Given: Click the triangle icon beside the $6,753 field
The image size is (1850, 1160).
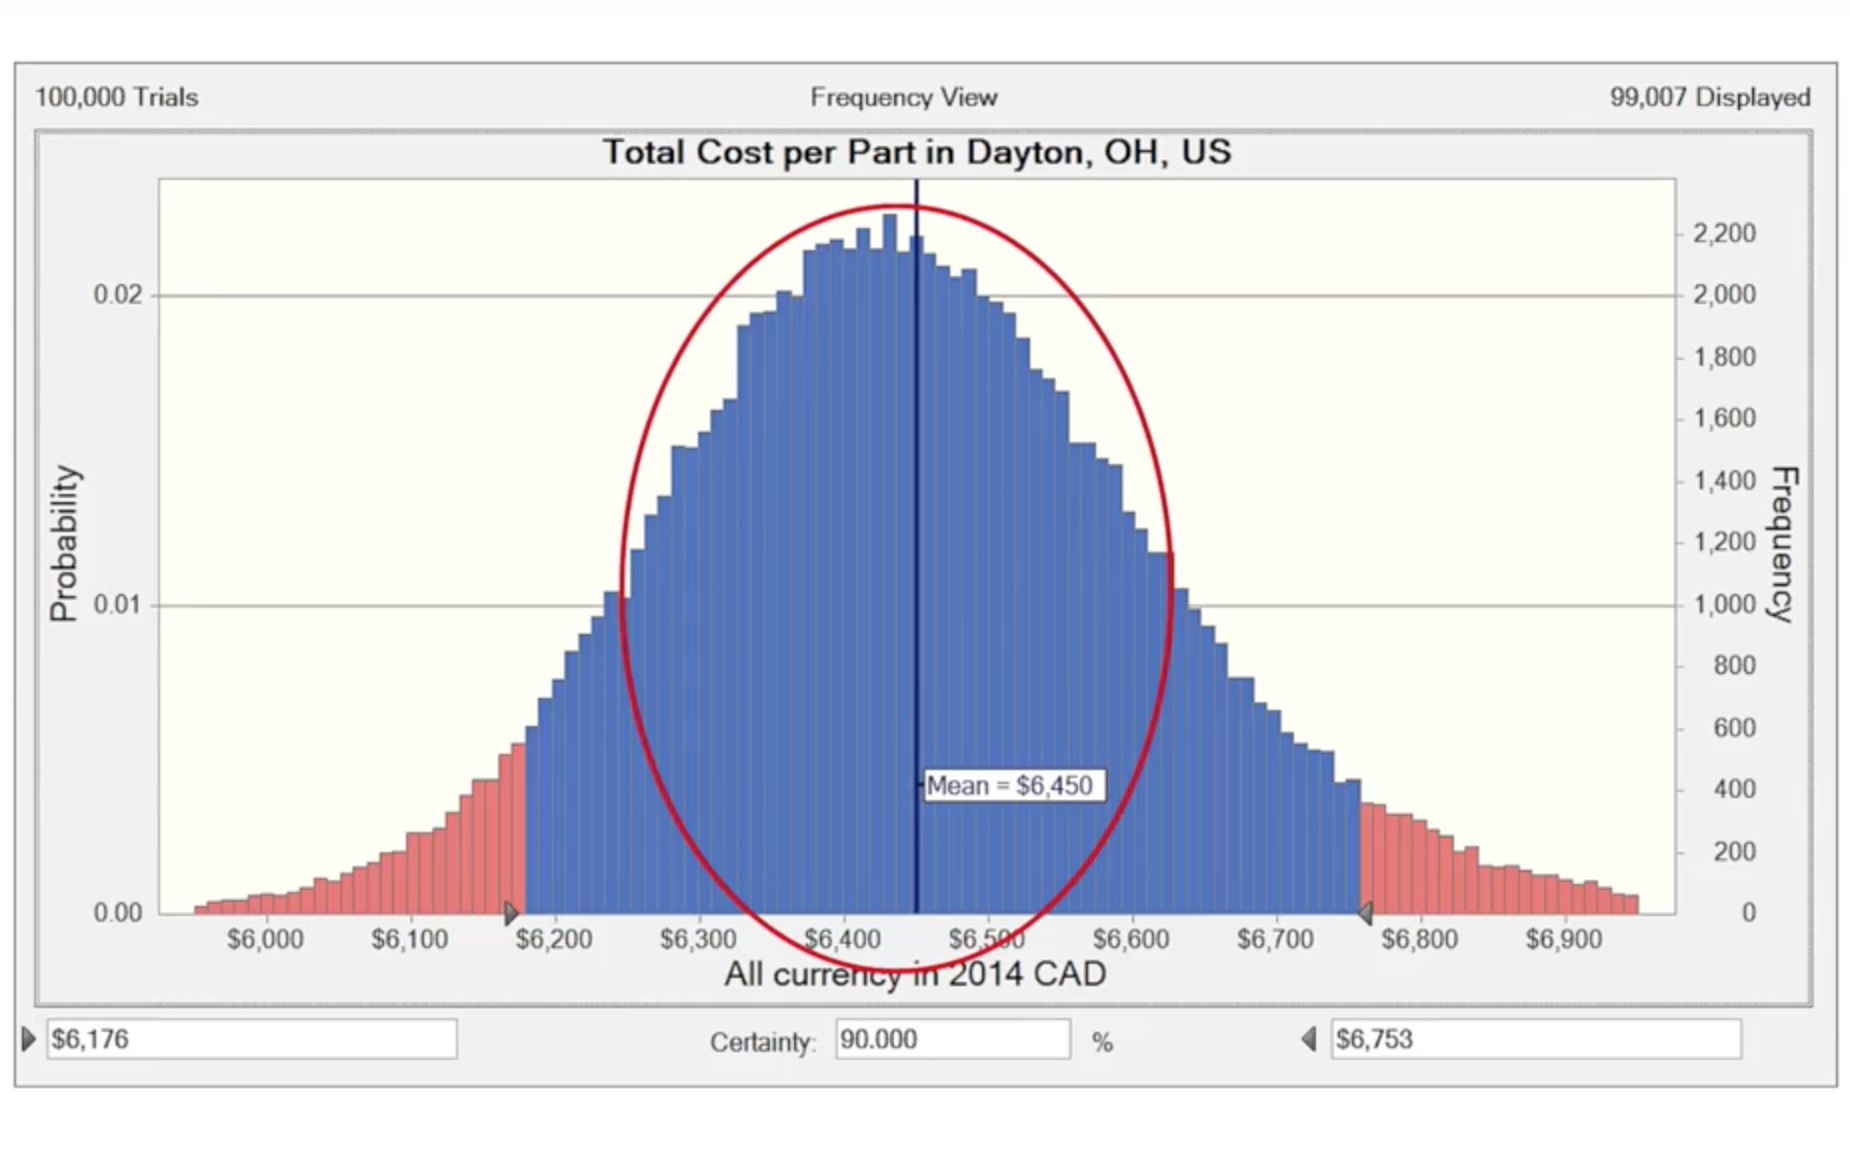Looking at the screenshot, I should [1308, 1039].
